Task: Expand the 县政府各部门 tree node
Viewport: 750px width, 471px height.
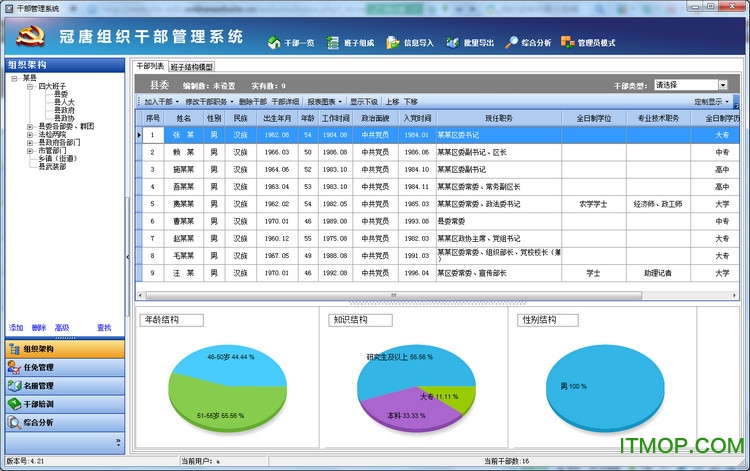Action: [x=30, y=142]
